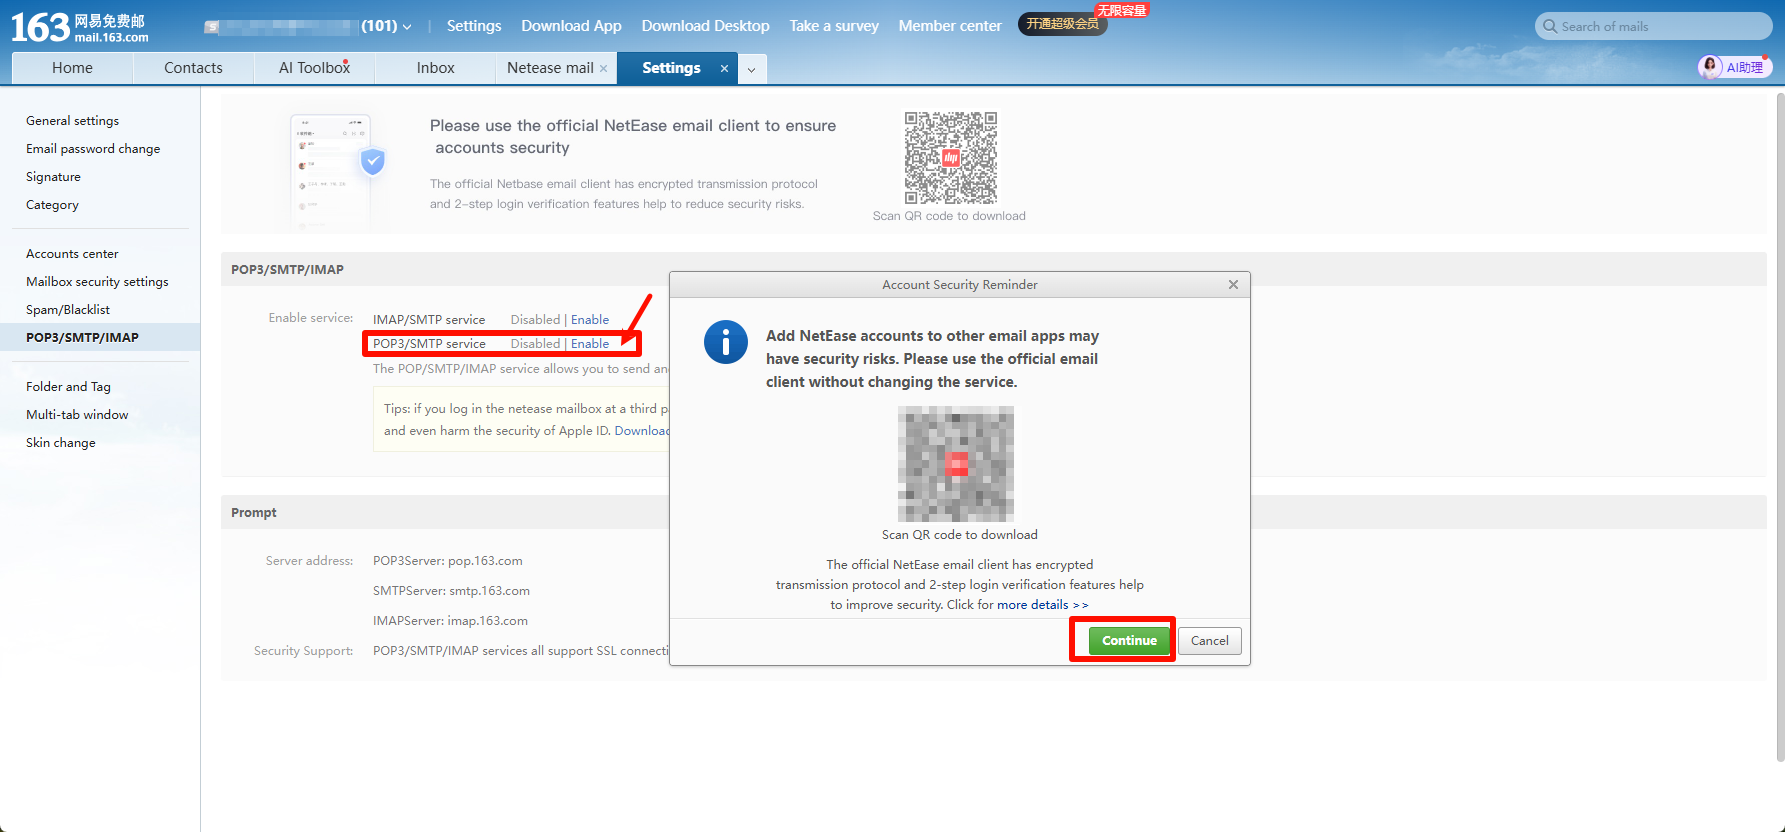Screen dimensions: 1785x832
Task: Open Take a survey link
Action: (834, 26)
